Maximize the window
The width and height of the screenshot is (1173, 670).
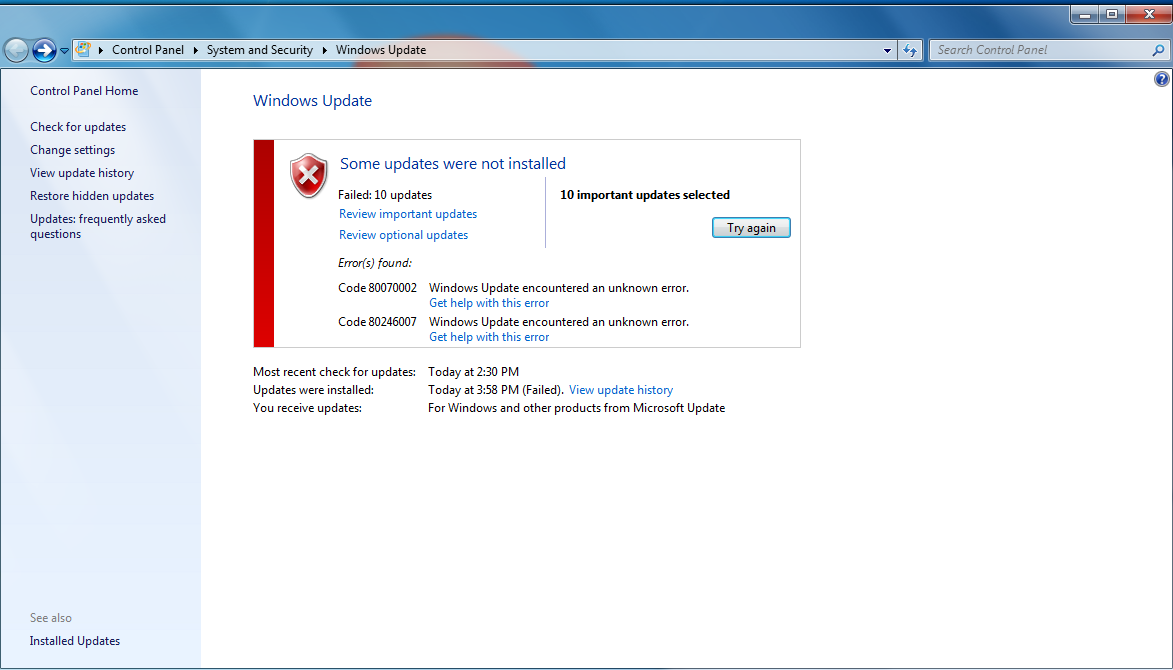[x=1112, y=14]
